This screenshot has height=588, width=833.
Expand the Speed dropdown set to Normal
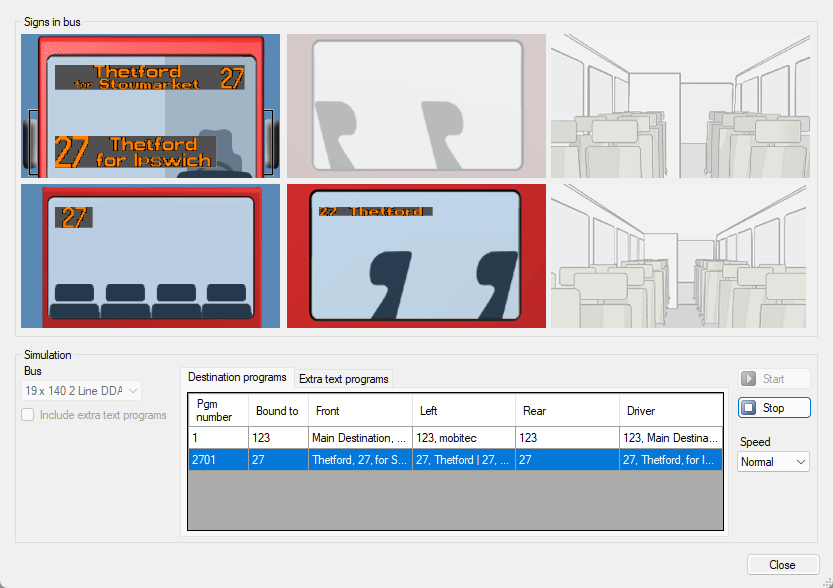[x=774, y=462]
